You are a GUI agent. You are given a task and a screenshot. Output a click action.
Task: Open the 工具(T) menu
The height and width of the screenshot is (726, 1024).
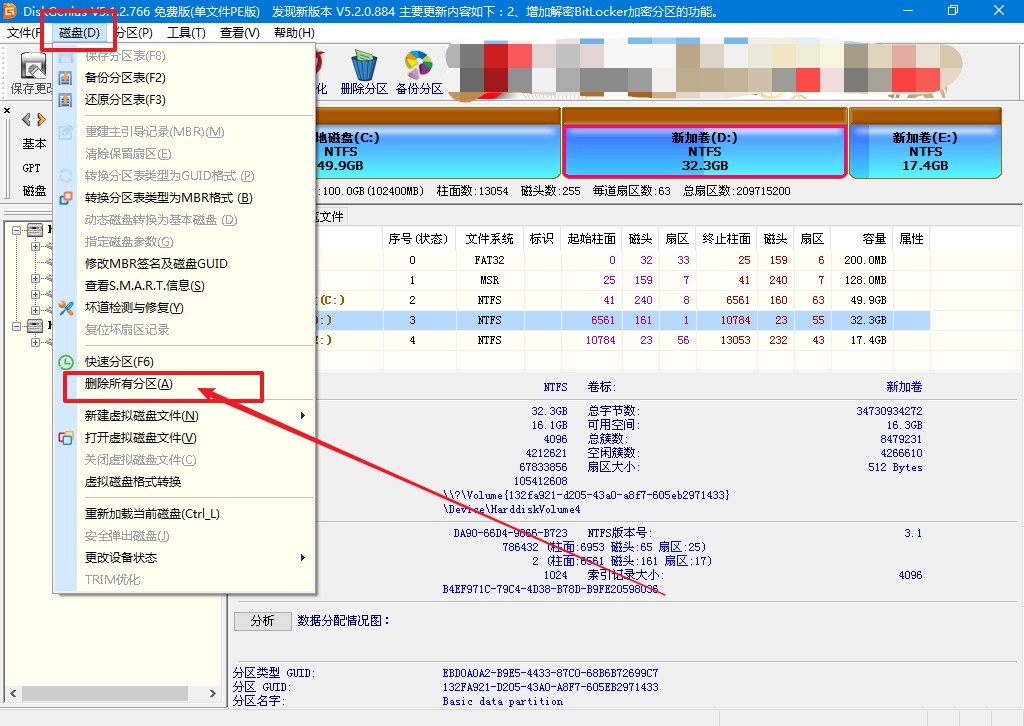pyautogui.click(x=186, y=33)
